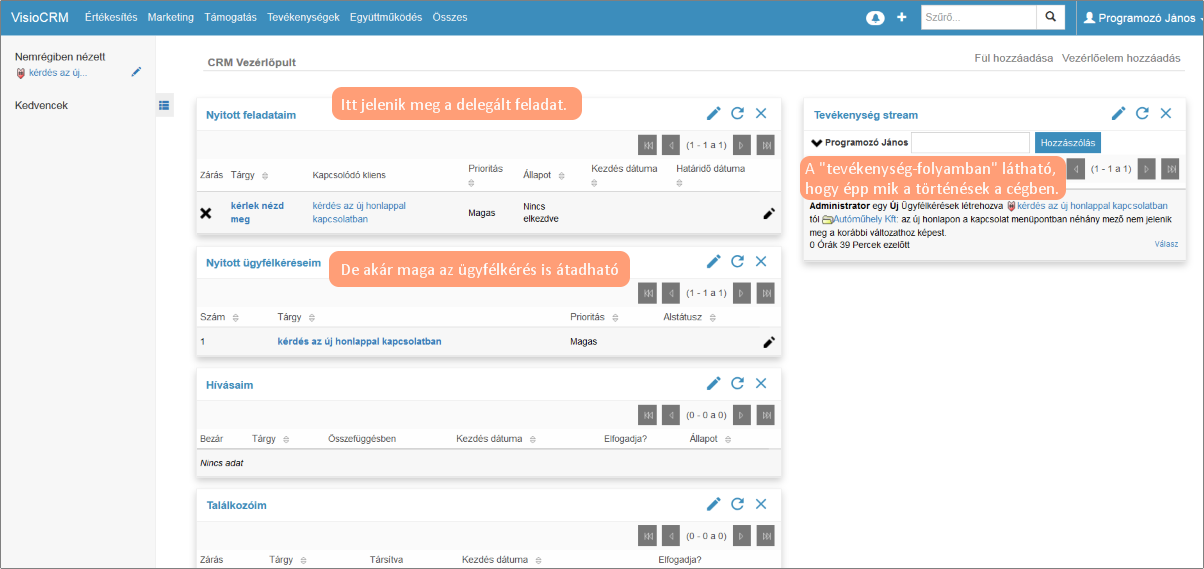This screenshot has height=569, width=1204.
Task: Close the Hívásaim dashlet
Action: [761, 383]
